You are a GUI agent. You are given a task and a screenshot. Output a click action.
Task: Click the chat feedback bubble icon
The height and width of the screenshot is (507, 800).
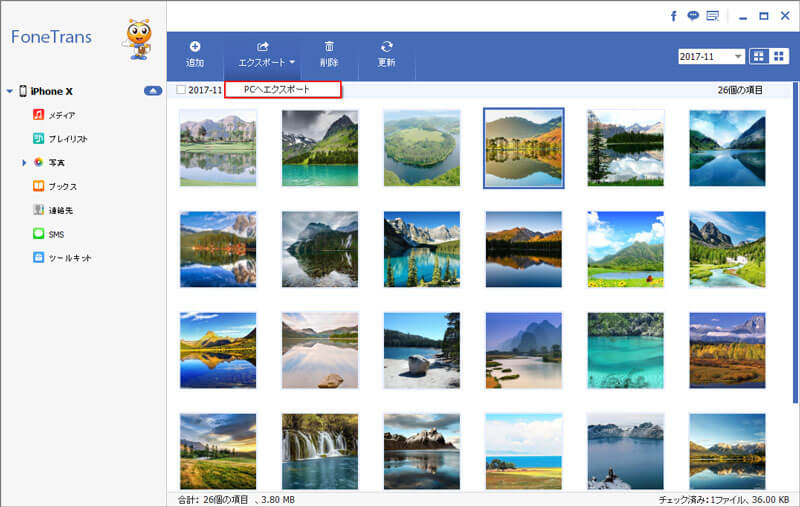693,16
